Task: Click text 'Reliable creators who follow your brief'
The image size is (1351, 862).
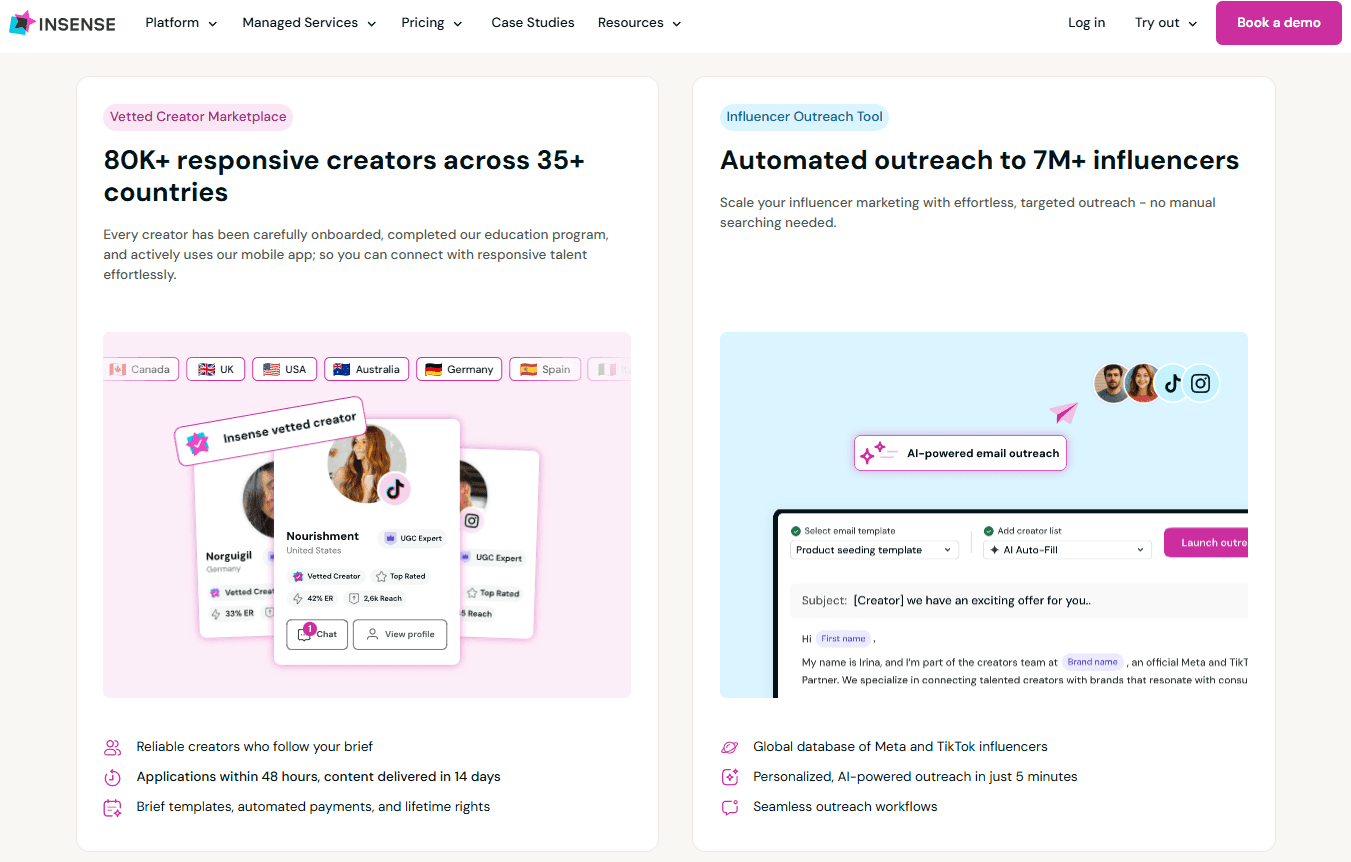Action: tap(255, 747)
